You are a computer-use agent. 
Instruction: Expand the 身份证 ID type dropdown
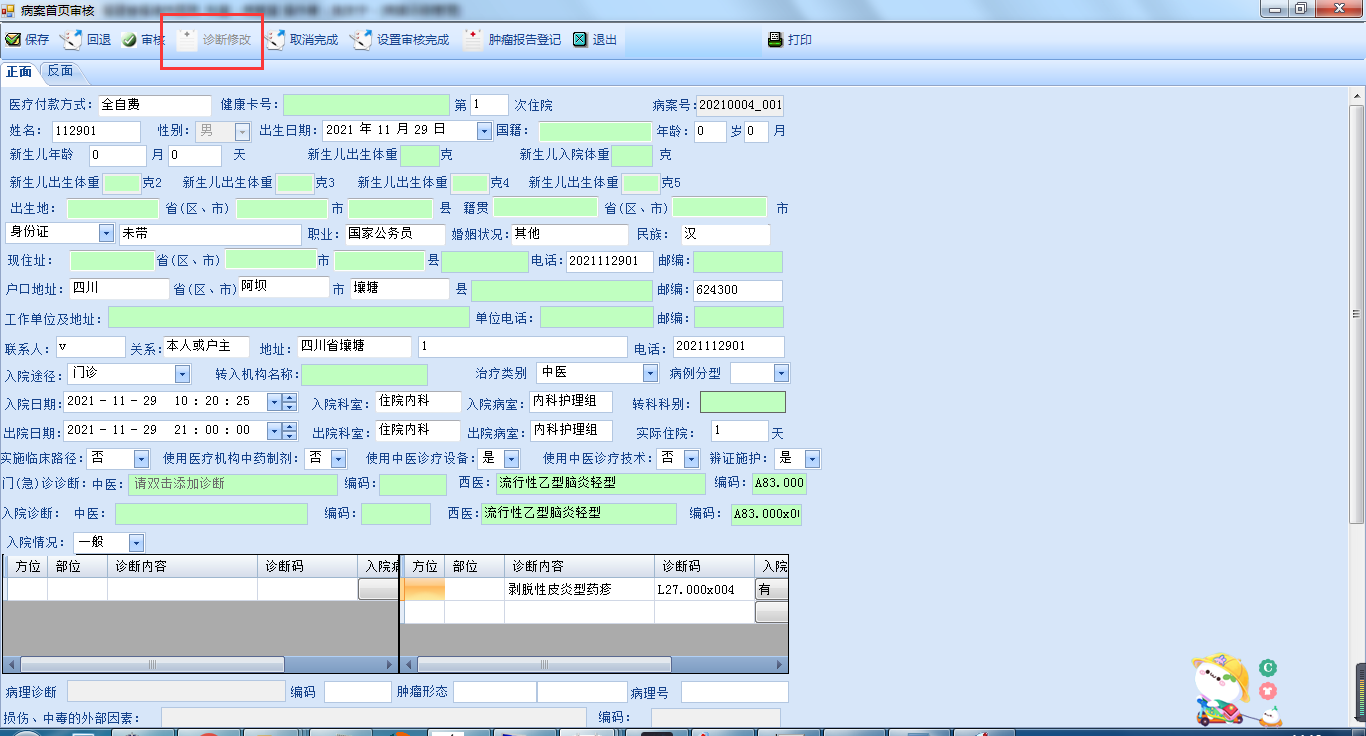click(x=107, y=233)
